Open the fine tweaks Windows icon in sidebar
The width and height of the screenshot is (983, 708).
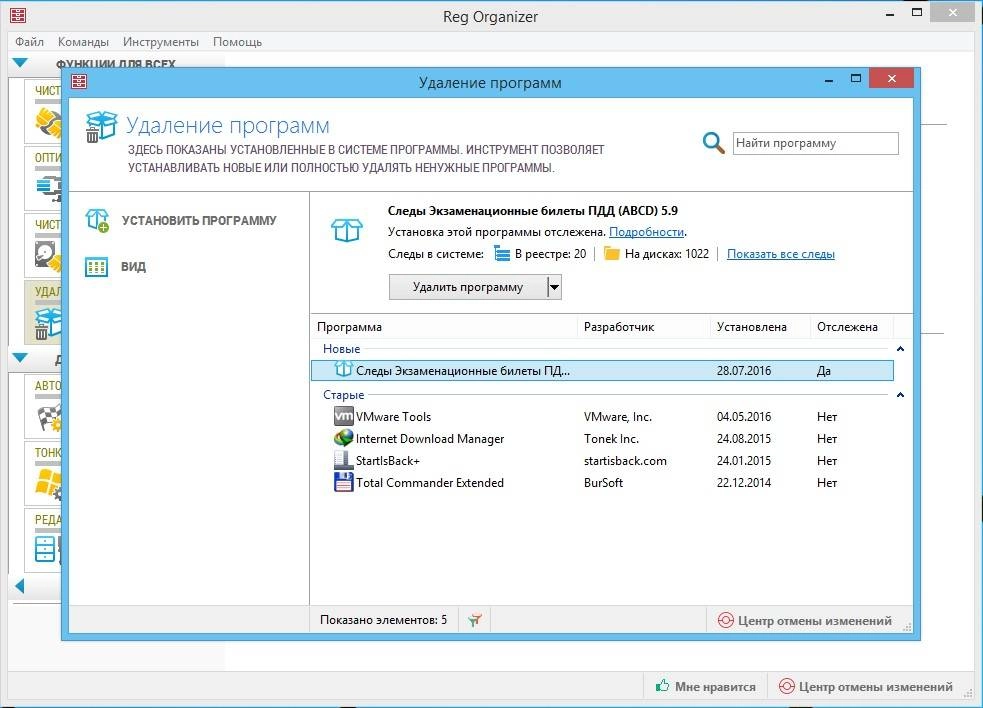[49, 484]
